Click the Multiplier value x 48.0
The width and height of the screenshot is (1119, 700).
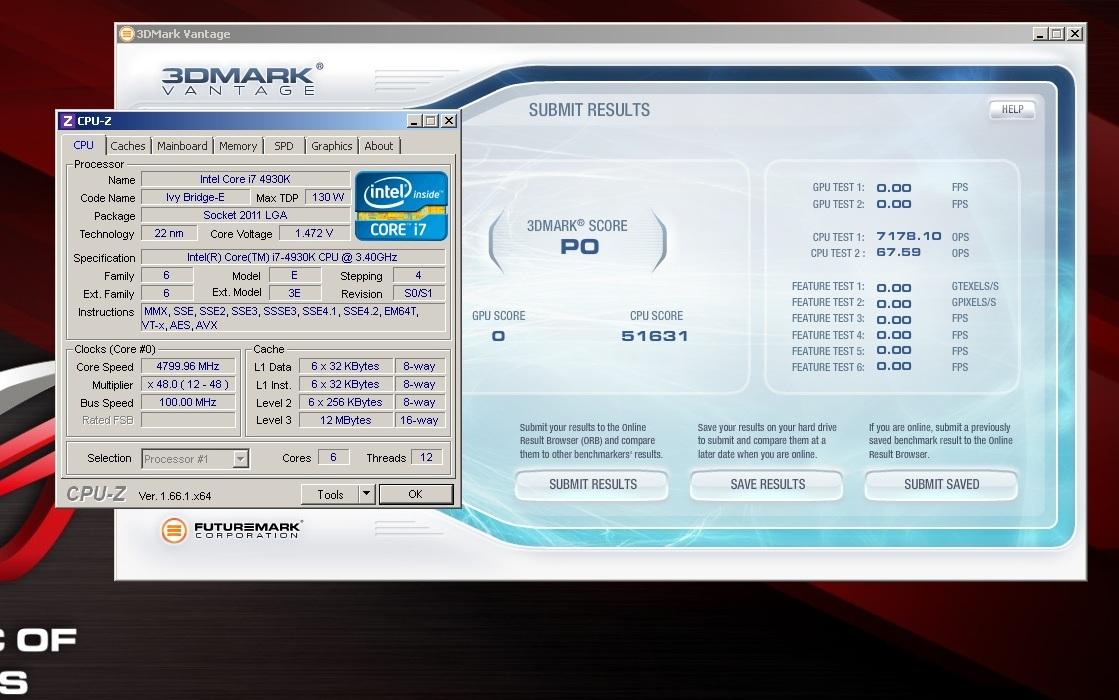pyautogui.click(x=188, y=384)
